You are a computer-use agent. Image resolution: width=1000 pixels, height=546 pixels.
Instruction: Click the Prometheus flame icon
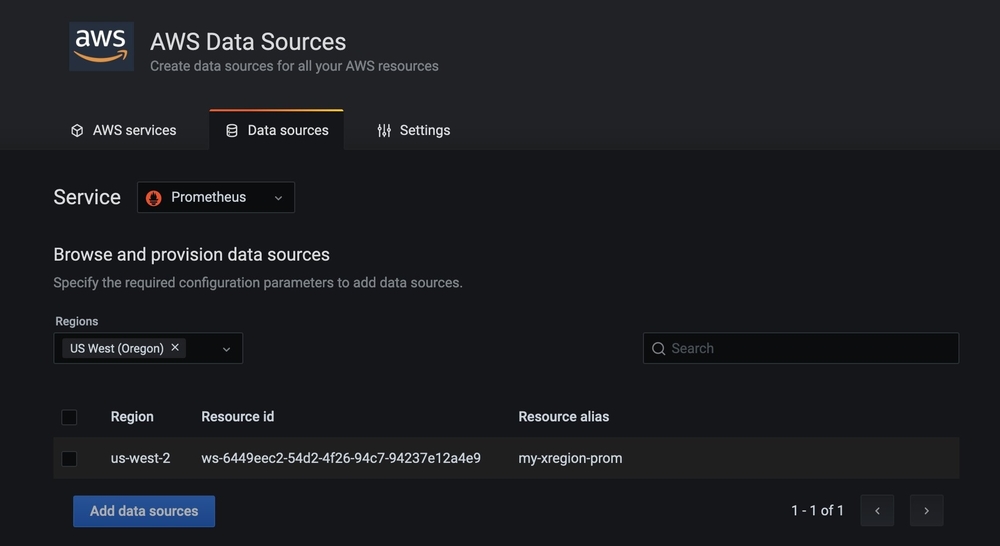(154, 198)
